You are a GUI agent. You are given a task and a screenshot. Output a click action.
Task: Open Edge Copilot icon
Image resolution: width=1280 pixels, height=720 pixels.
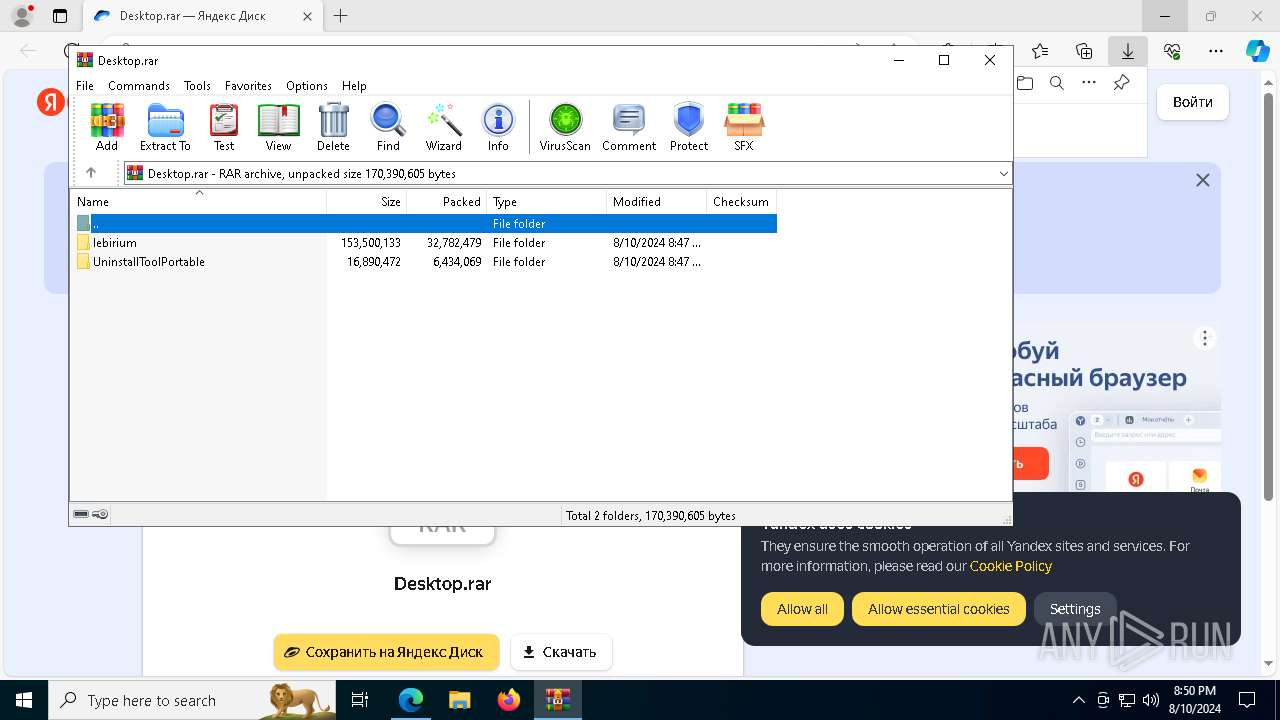click(1257, 51)
